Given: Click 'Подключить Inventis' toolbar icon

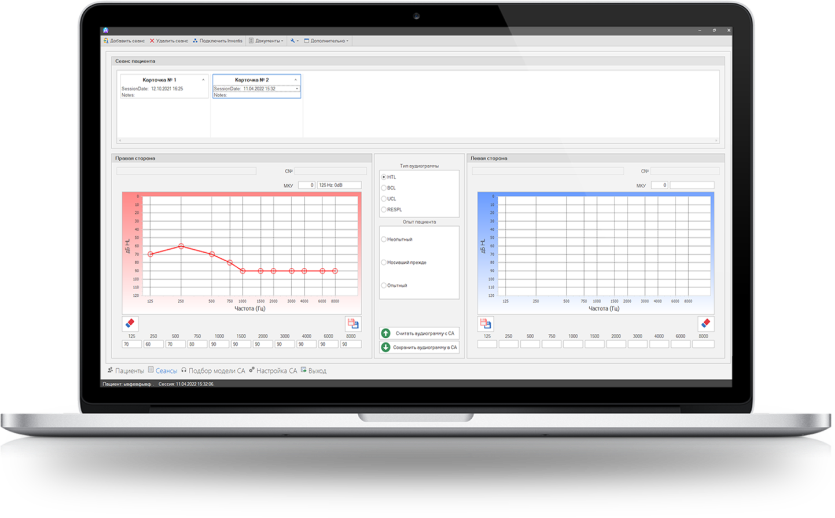Looking at the screenshot, I should pyautogui.click(x=195, y=41).
